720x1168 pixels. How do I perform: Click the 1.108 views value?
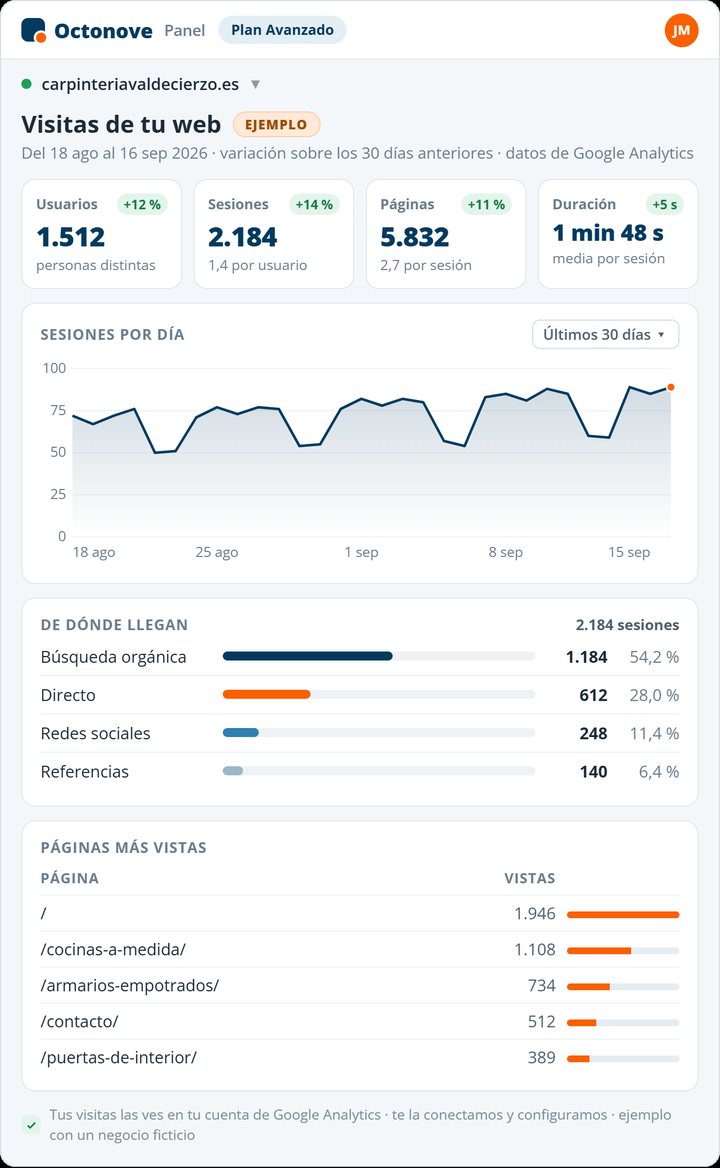click(x=535, y=950)
